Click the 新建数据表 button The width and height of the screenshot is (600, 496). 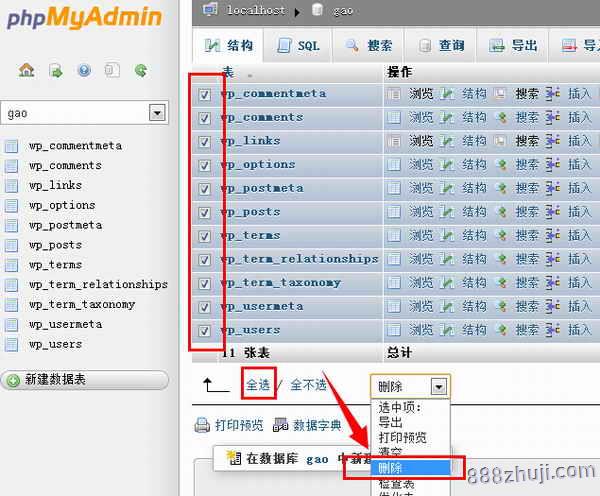[x=85, y=380]
